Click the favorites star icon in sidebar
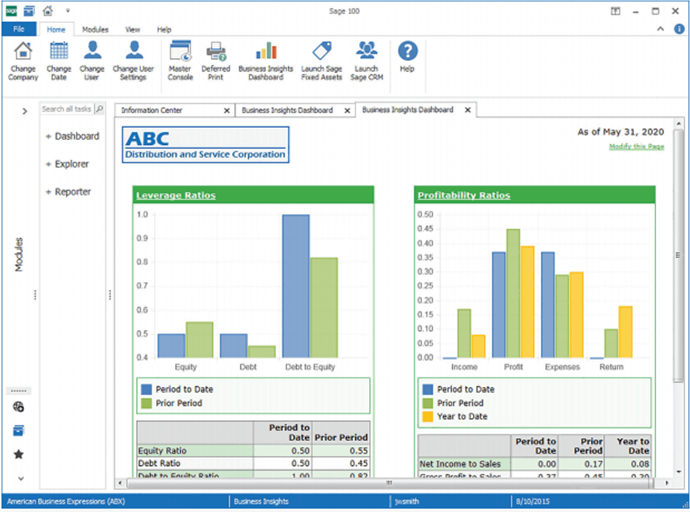This screenshot has height=512, width=690. (x=18, y=454)
